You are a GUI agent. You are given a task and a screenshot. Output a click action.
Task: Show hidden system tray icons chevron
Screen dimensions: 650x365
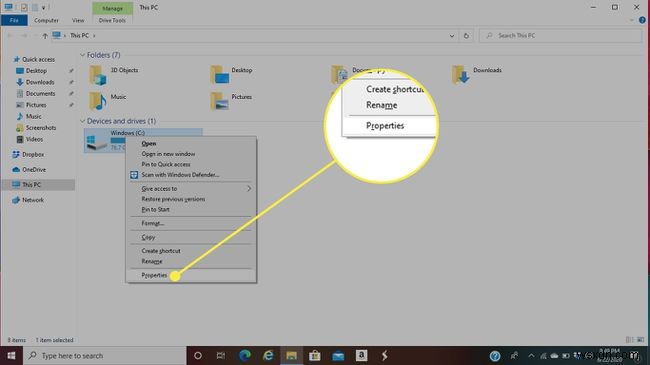(x=531, y=355)
